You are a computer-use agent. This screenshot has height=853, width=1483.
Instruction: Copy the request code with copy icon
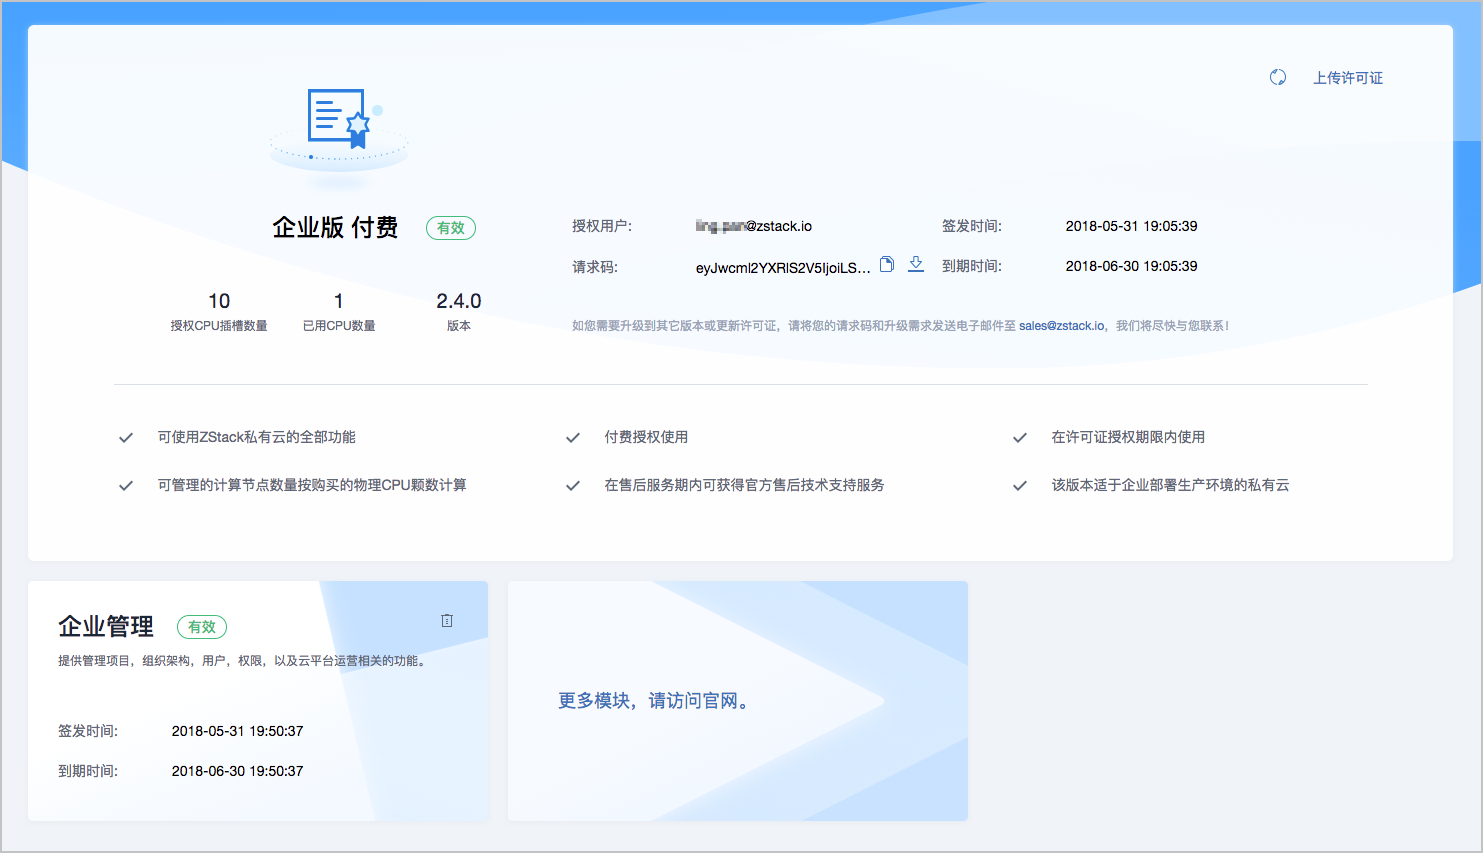886,264
